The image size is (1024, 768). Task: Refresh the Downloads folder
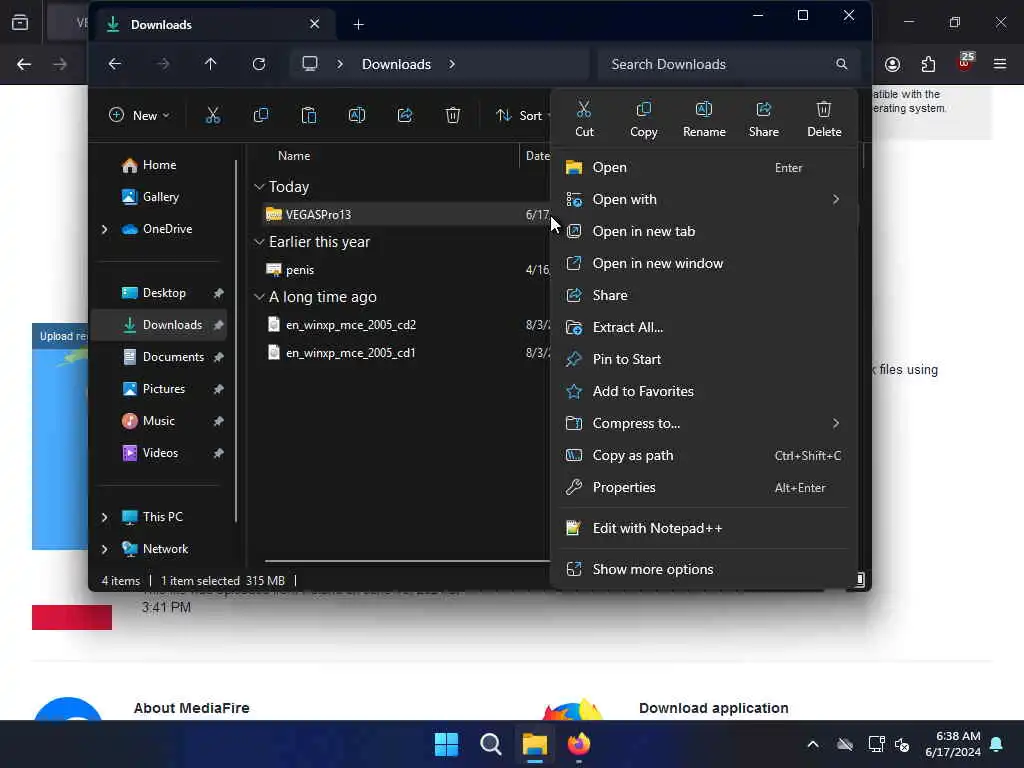259,64
